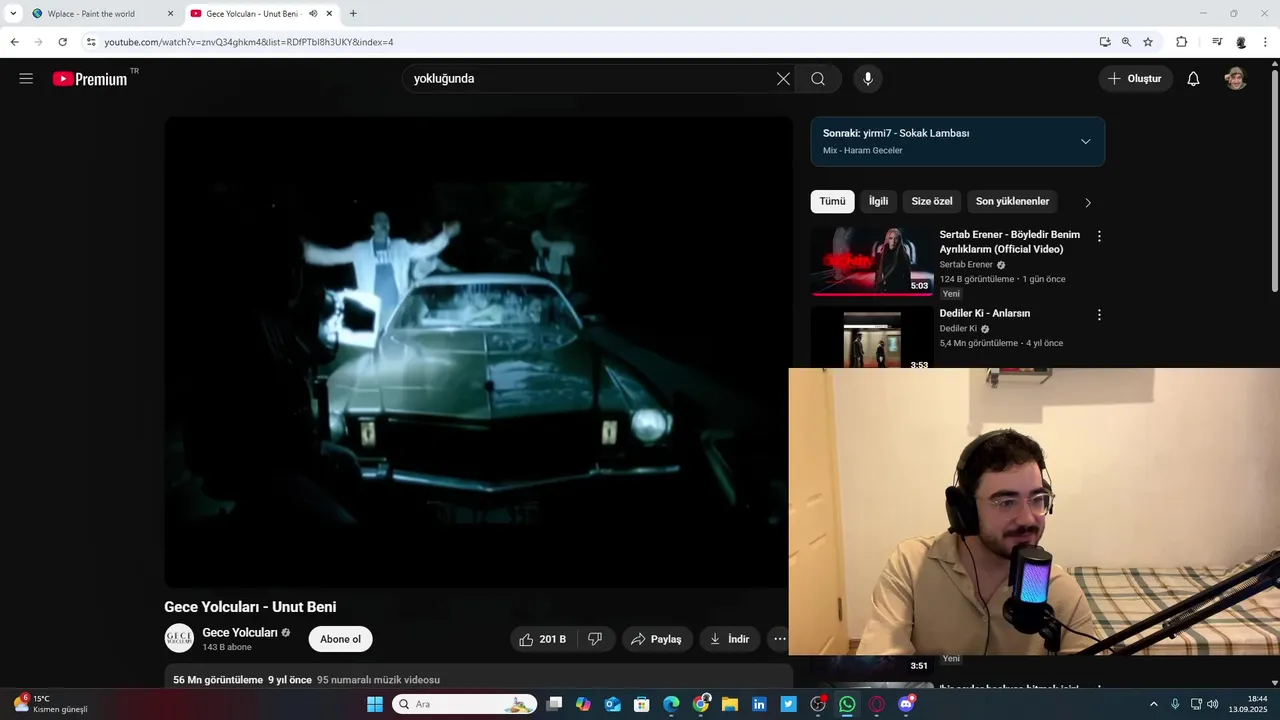The image size is (1280, 720).
Task: Open Sertab Erener video thumbnail
Action: (x=871, y=261)
